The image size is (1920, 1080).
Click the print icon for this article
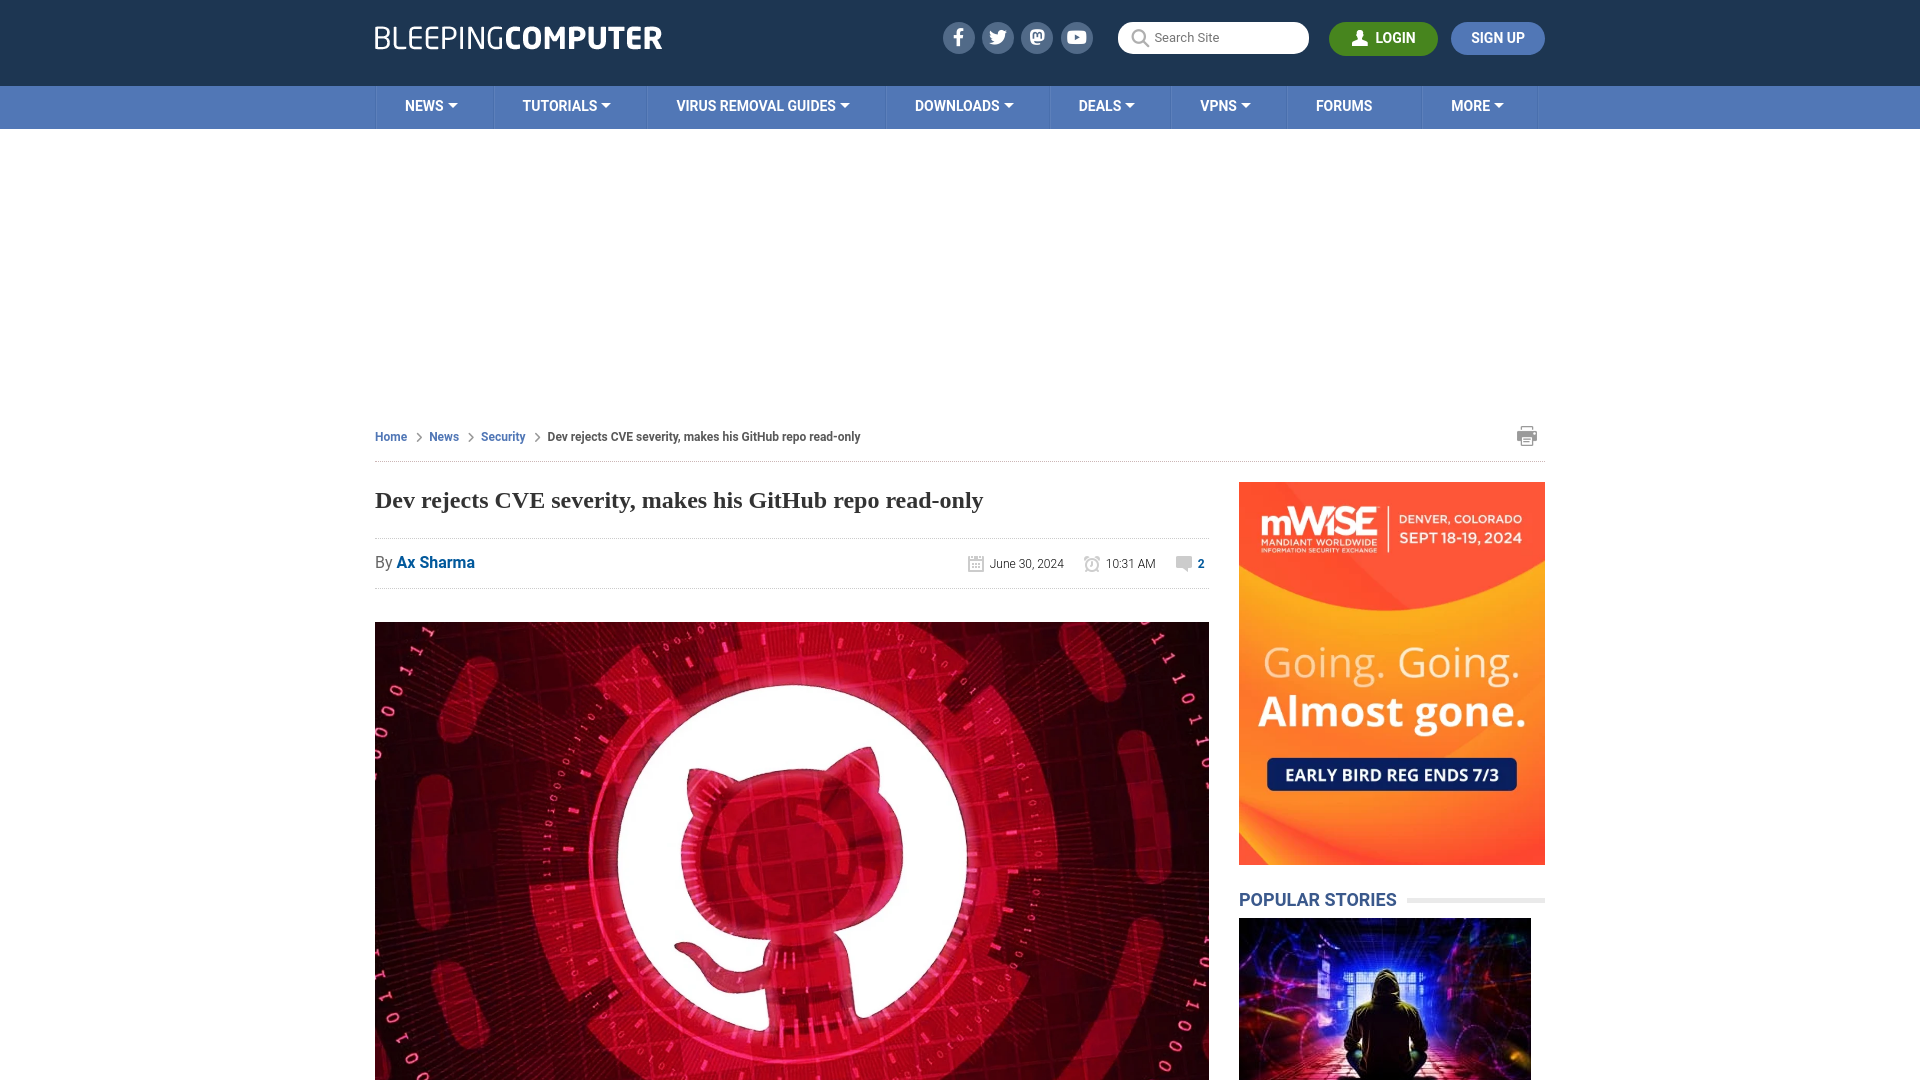click(x=1527, y=435)
